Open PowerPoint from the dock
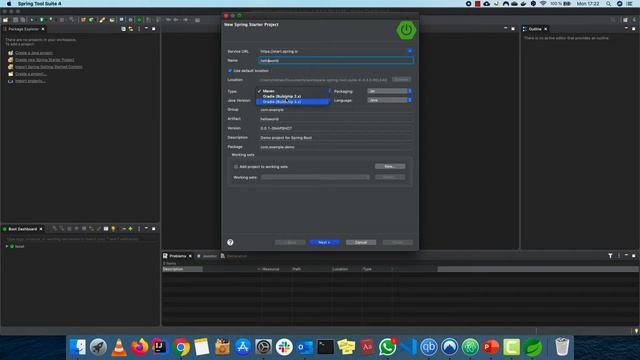This screenshot has width=640, height=360. click(x=491, y=347)
